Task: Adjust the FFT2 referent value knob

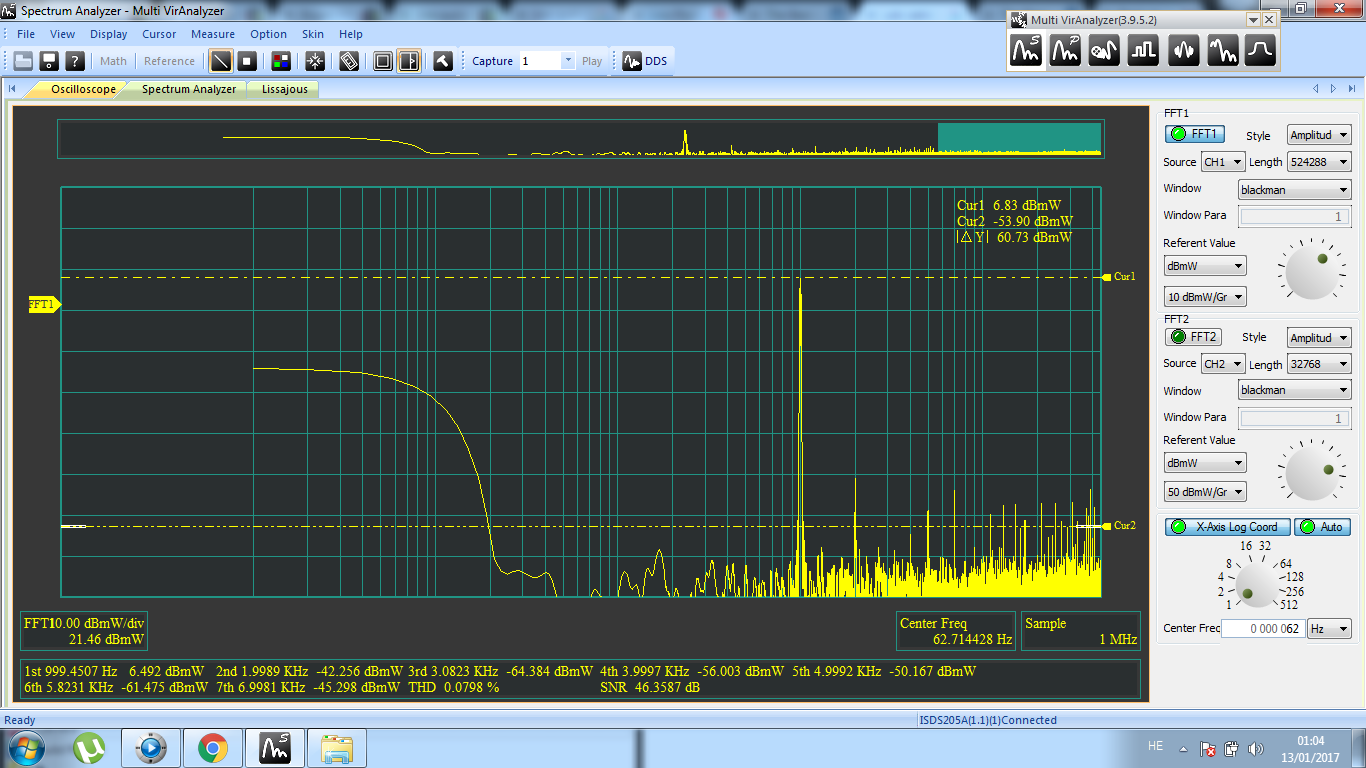Action: 1312,472
